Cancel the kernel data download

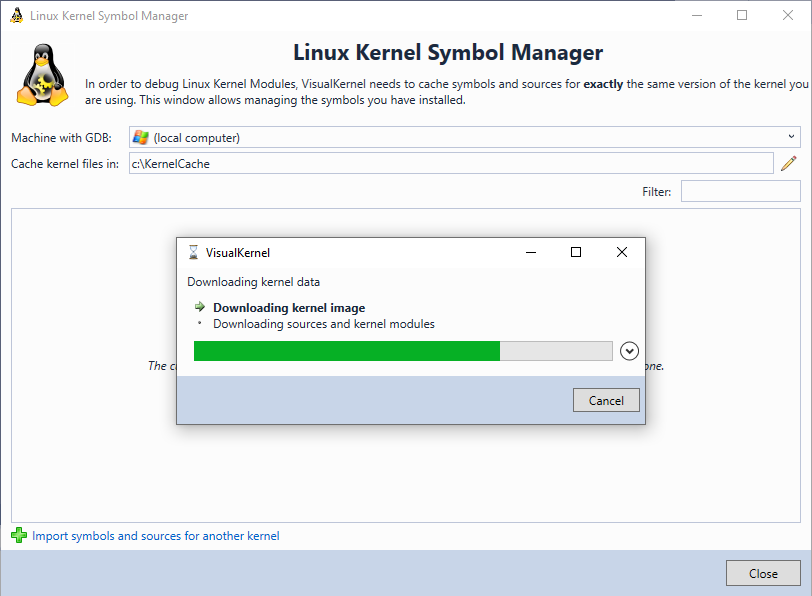click(x=606, y=400)
